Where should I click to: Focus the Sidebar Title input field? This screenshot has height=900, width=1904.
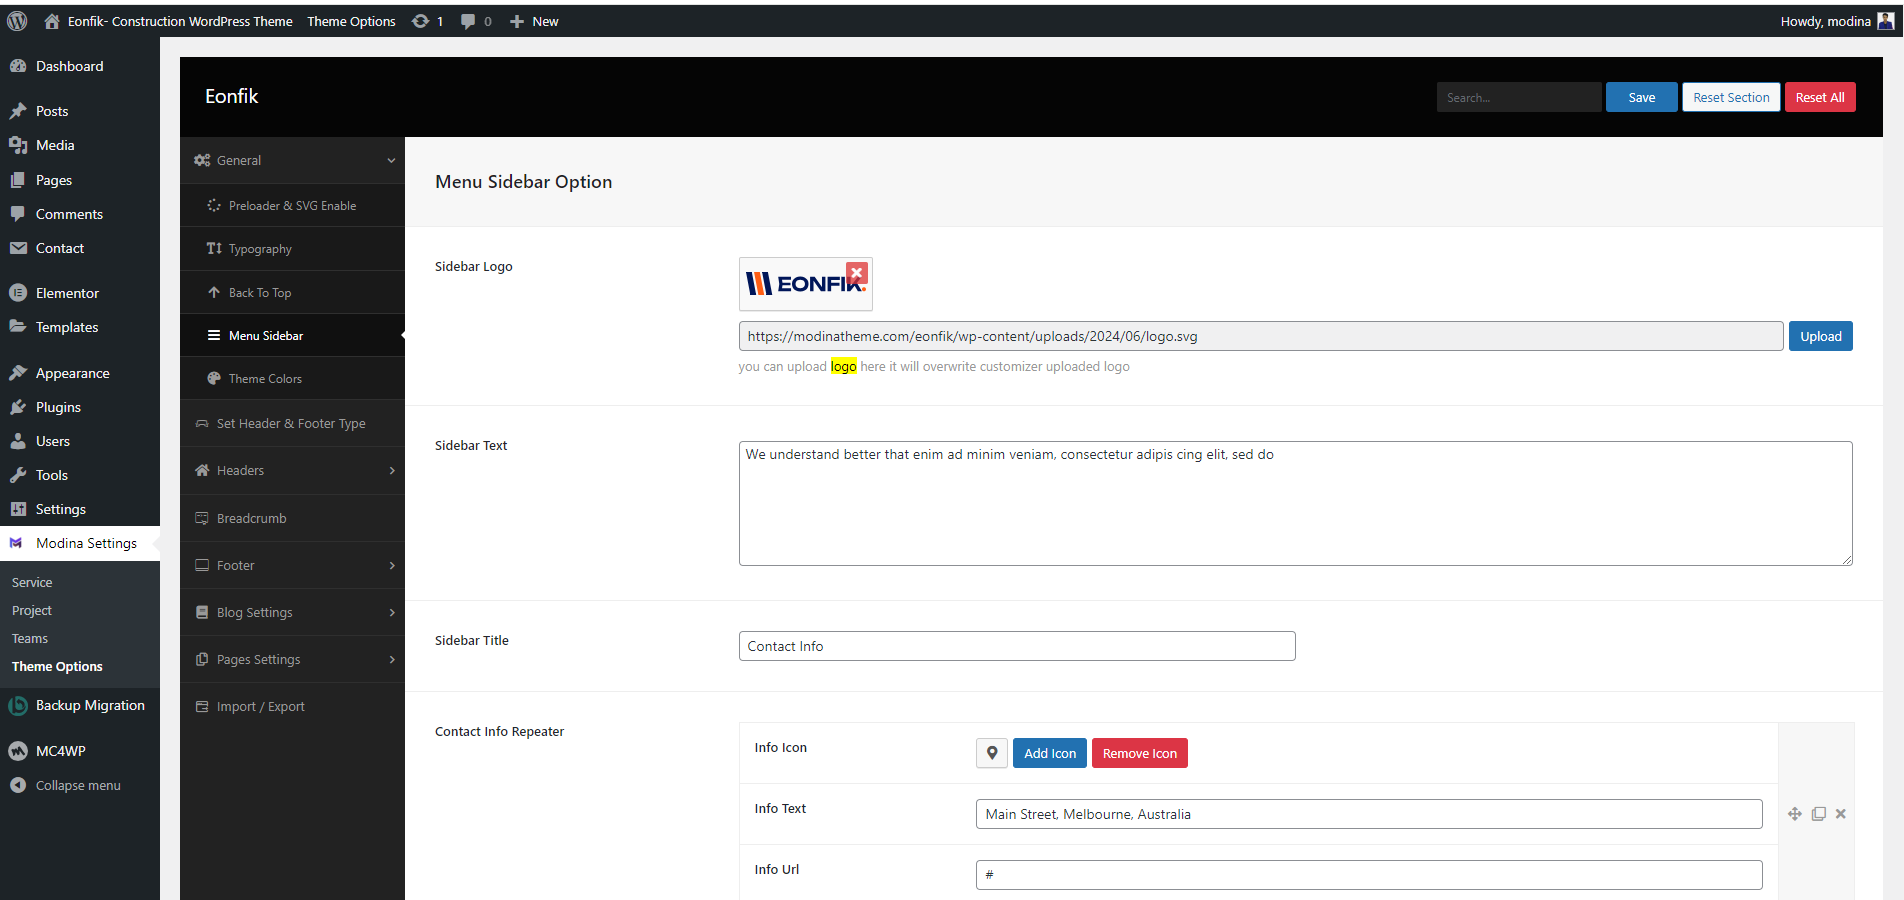1016,646
